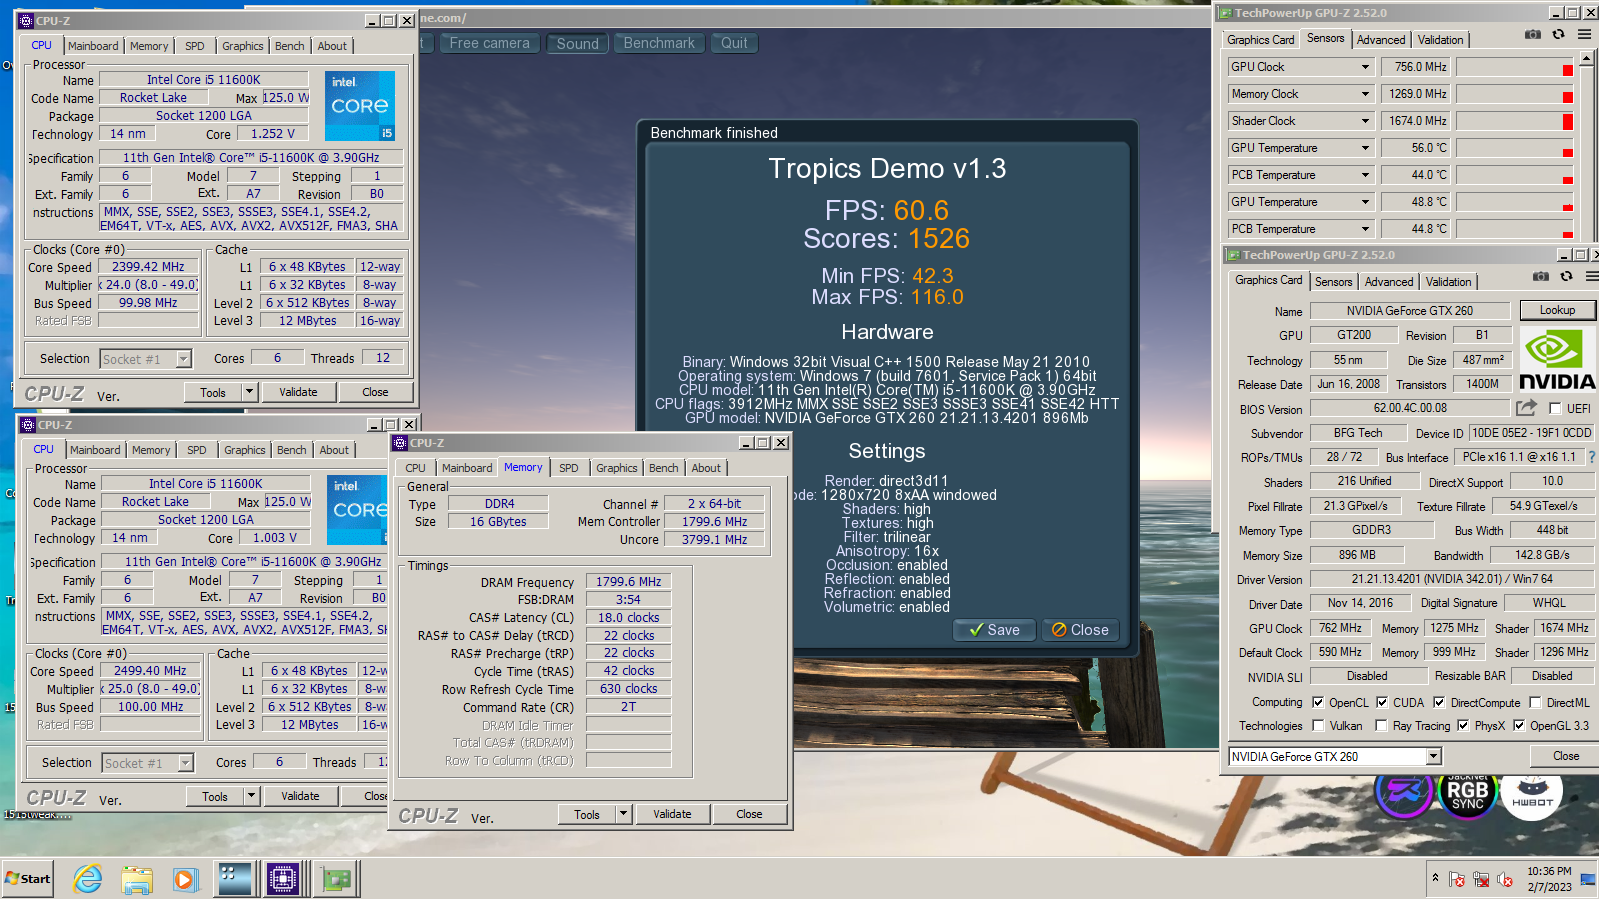Open Tools dropdown arrow in CPU-Z Memory window
Image resolution: width=1599 pixels, height=899 pixels.
tap(623, 814)
